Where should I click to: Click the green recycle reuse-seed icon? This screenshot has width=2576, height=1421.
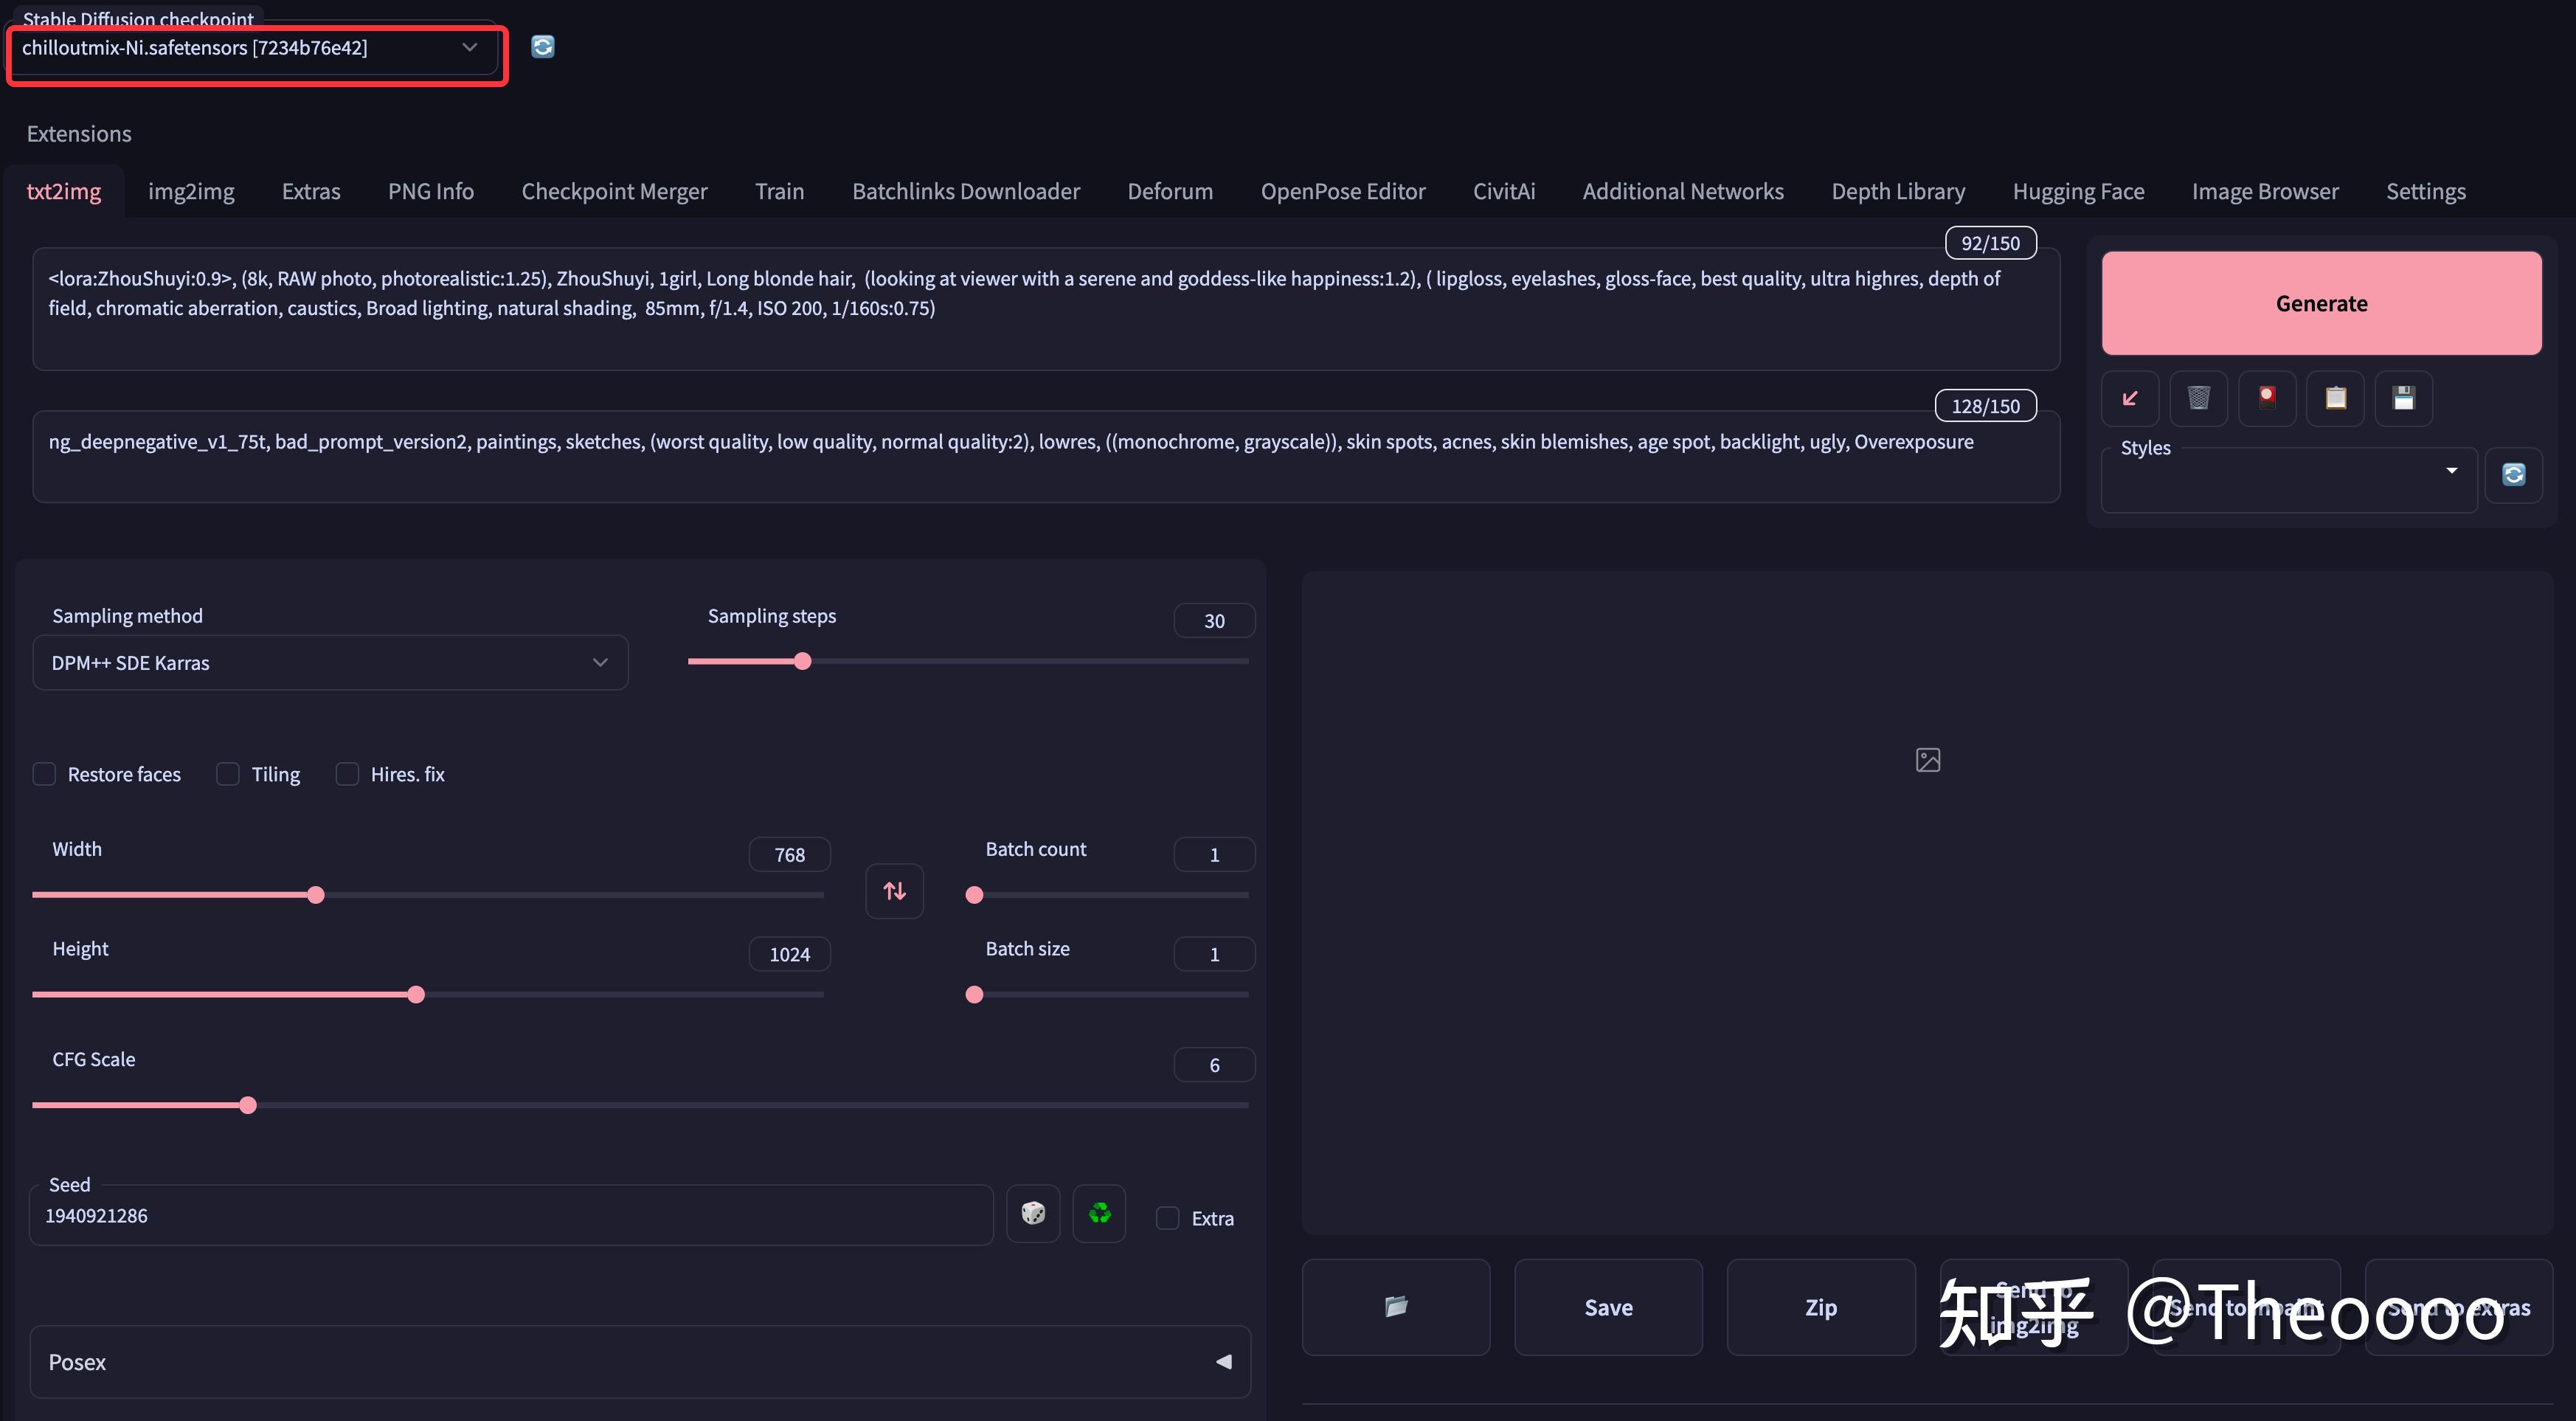pyautogui.click(x=1099, y=1214)
